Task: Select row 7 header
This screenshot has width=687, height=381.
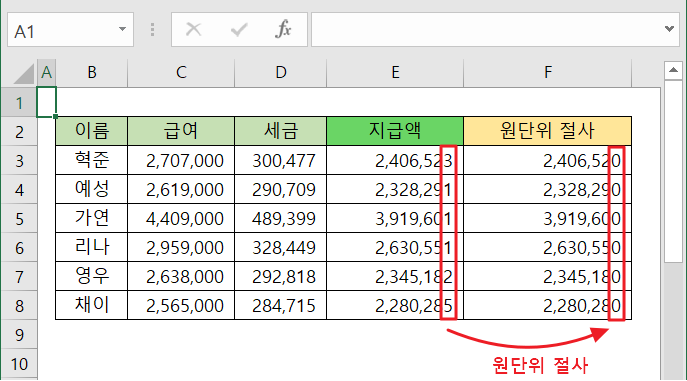Action: pyautogui.click(x=19, y=276)
